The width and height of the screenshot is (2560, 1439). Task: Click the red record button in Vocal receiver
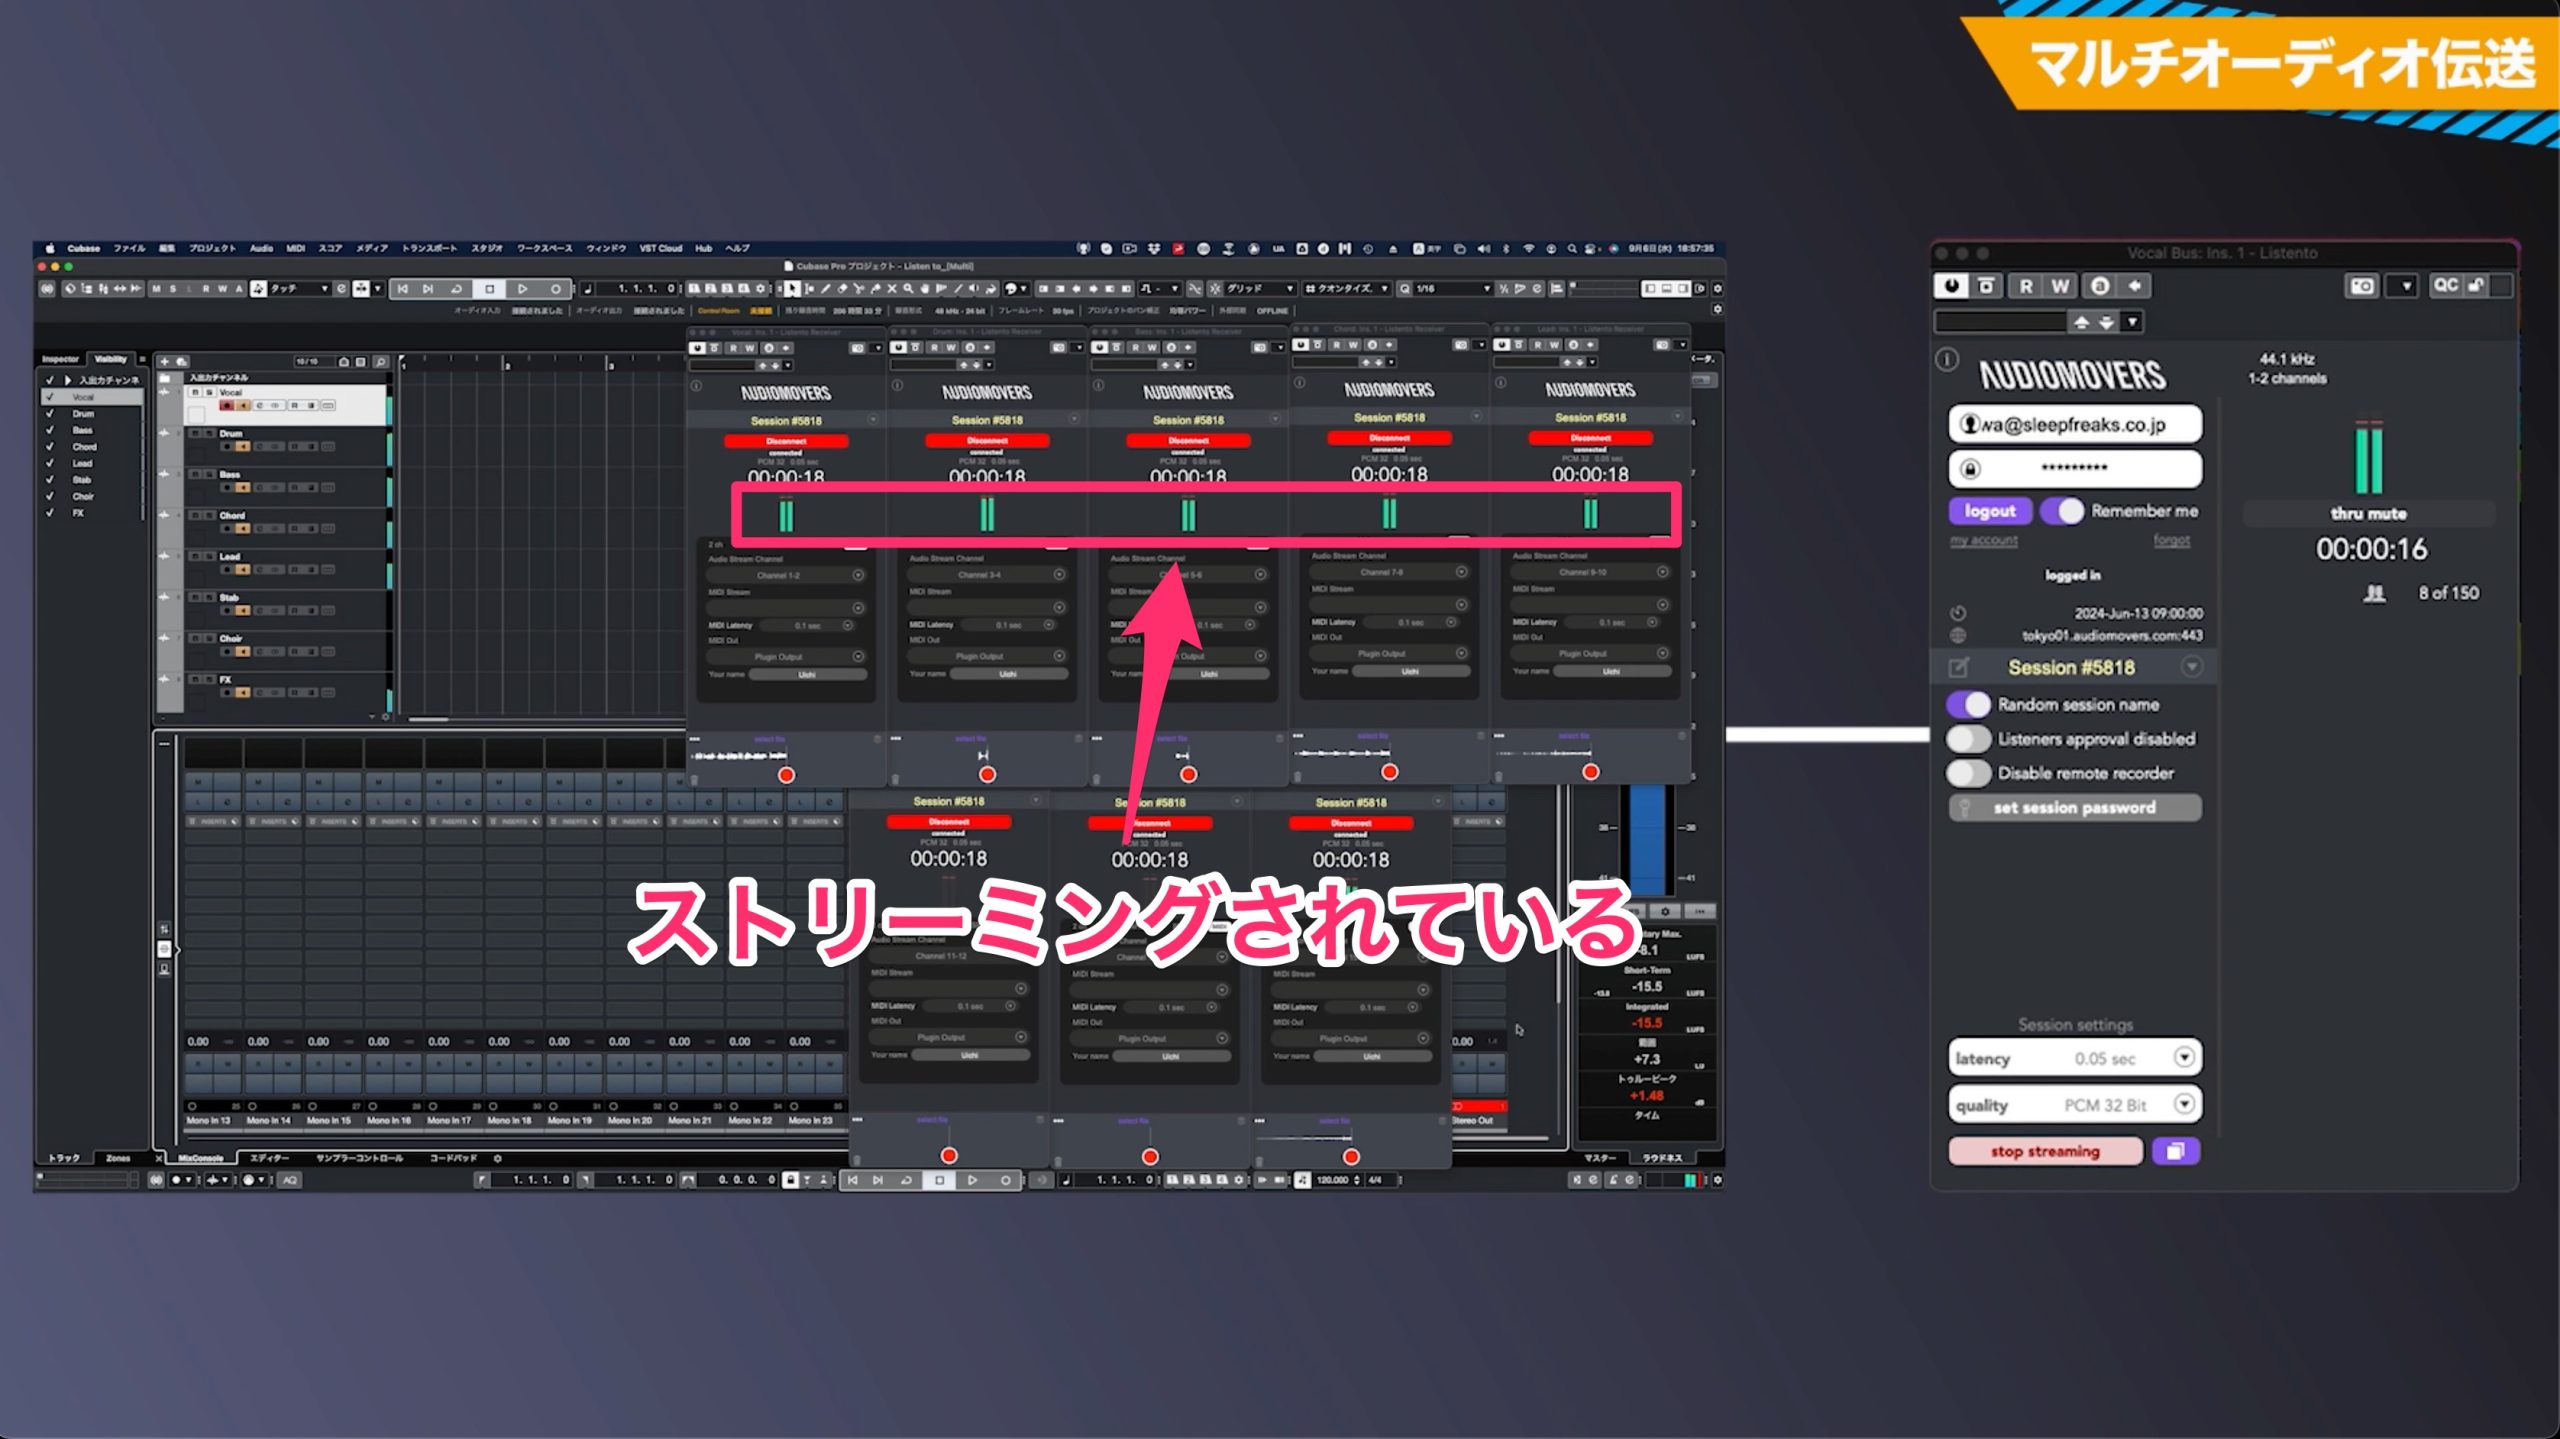click(786, 775)
